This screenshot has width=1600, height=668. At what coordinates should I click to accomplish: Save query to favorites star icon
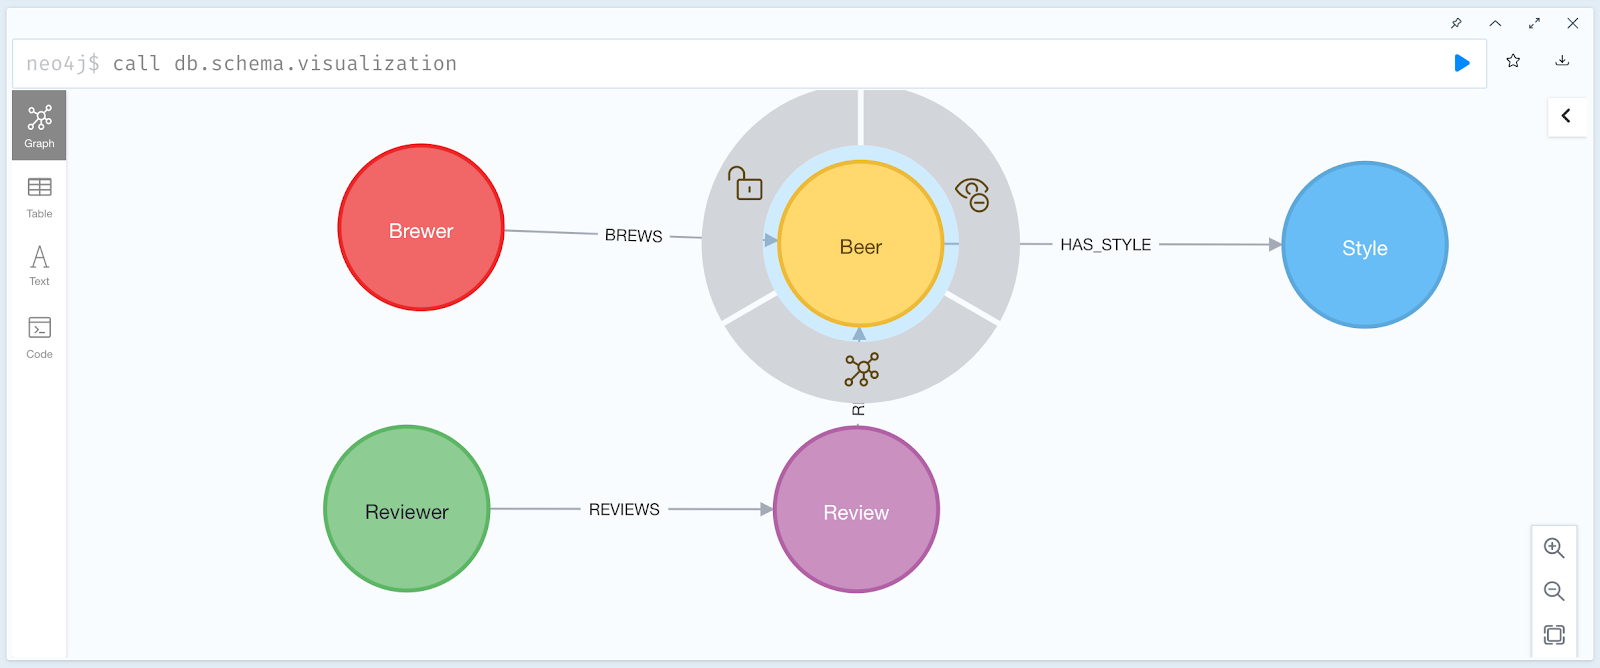(x=1513, y=61)
